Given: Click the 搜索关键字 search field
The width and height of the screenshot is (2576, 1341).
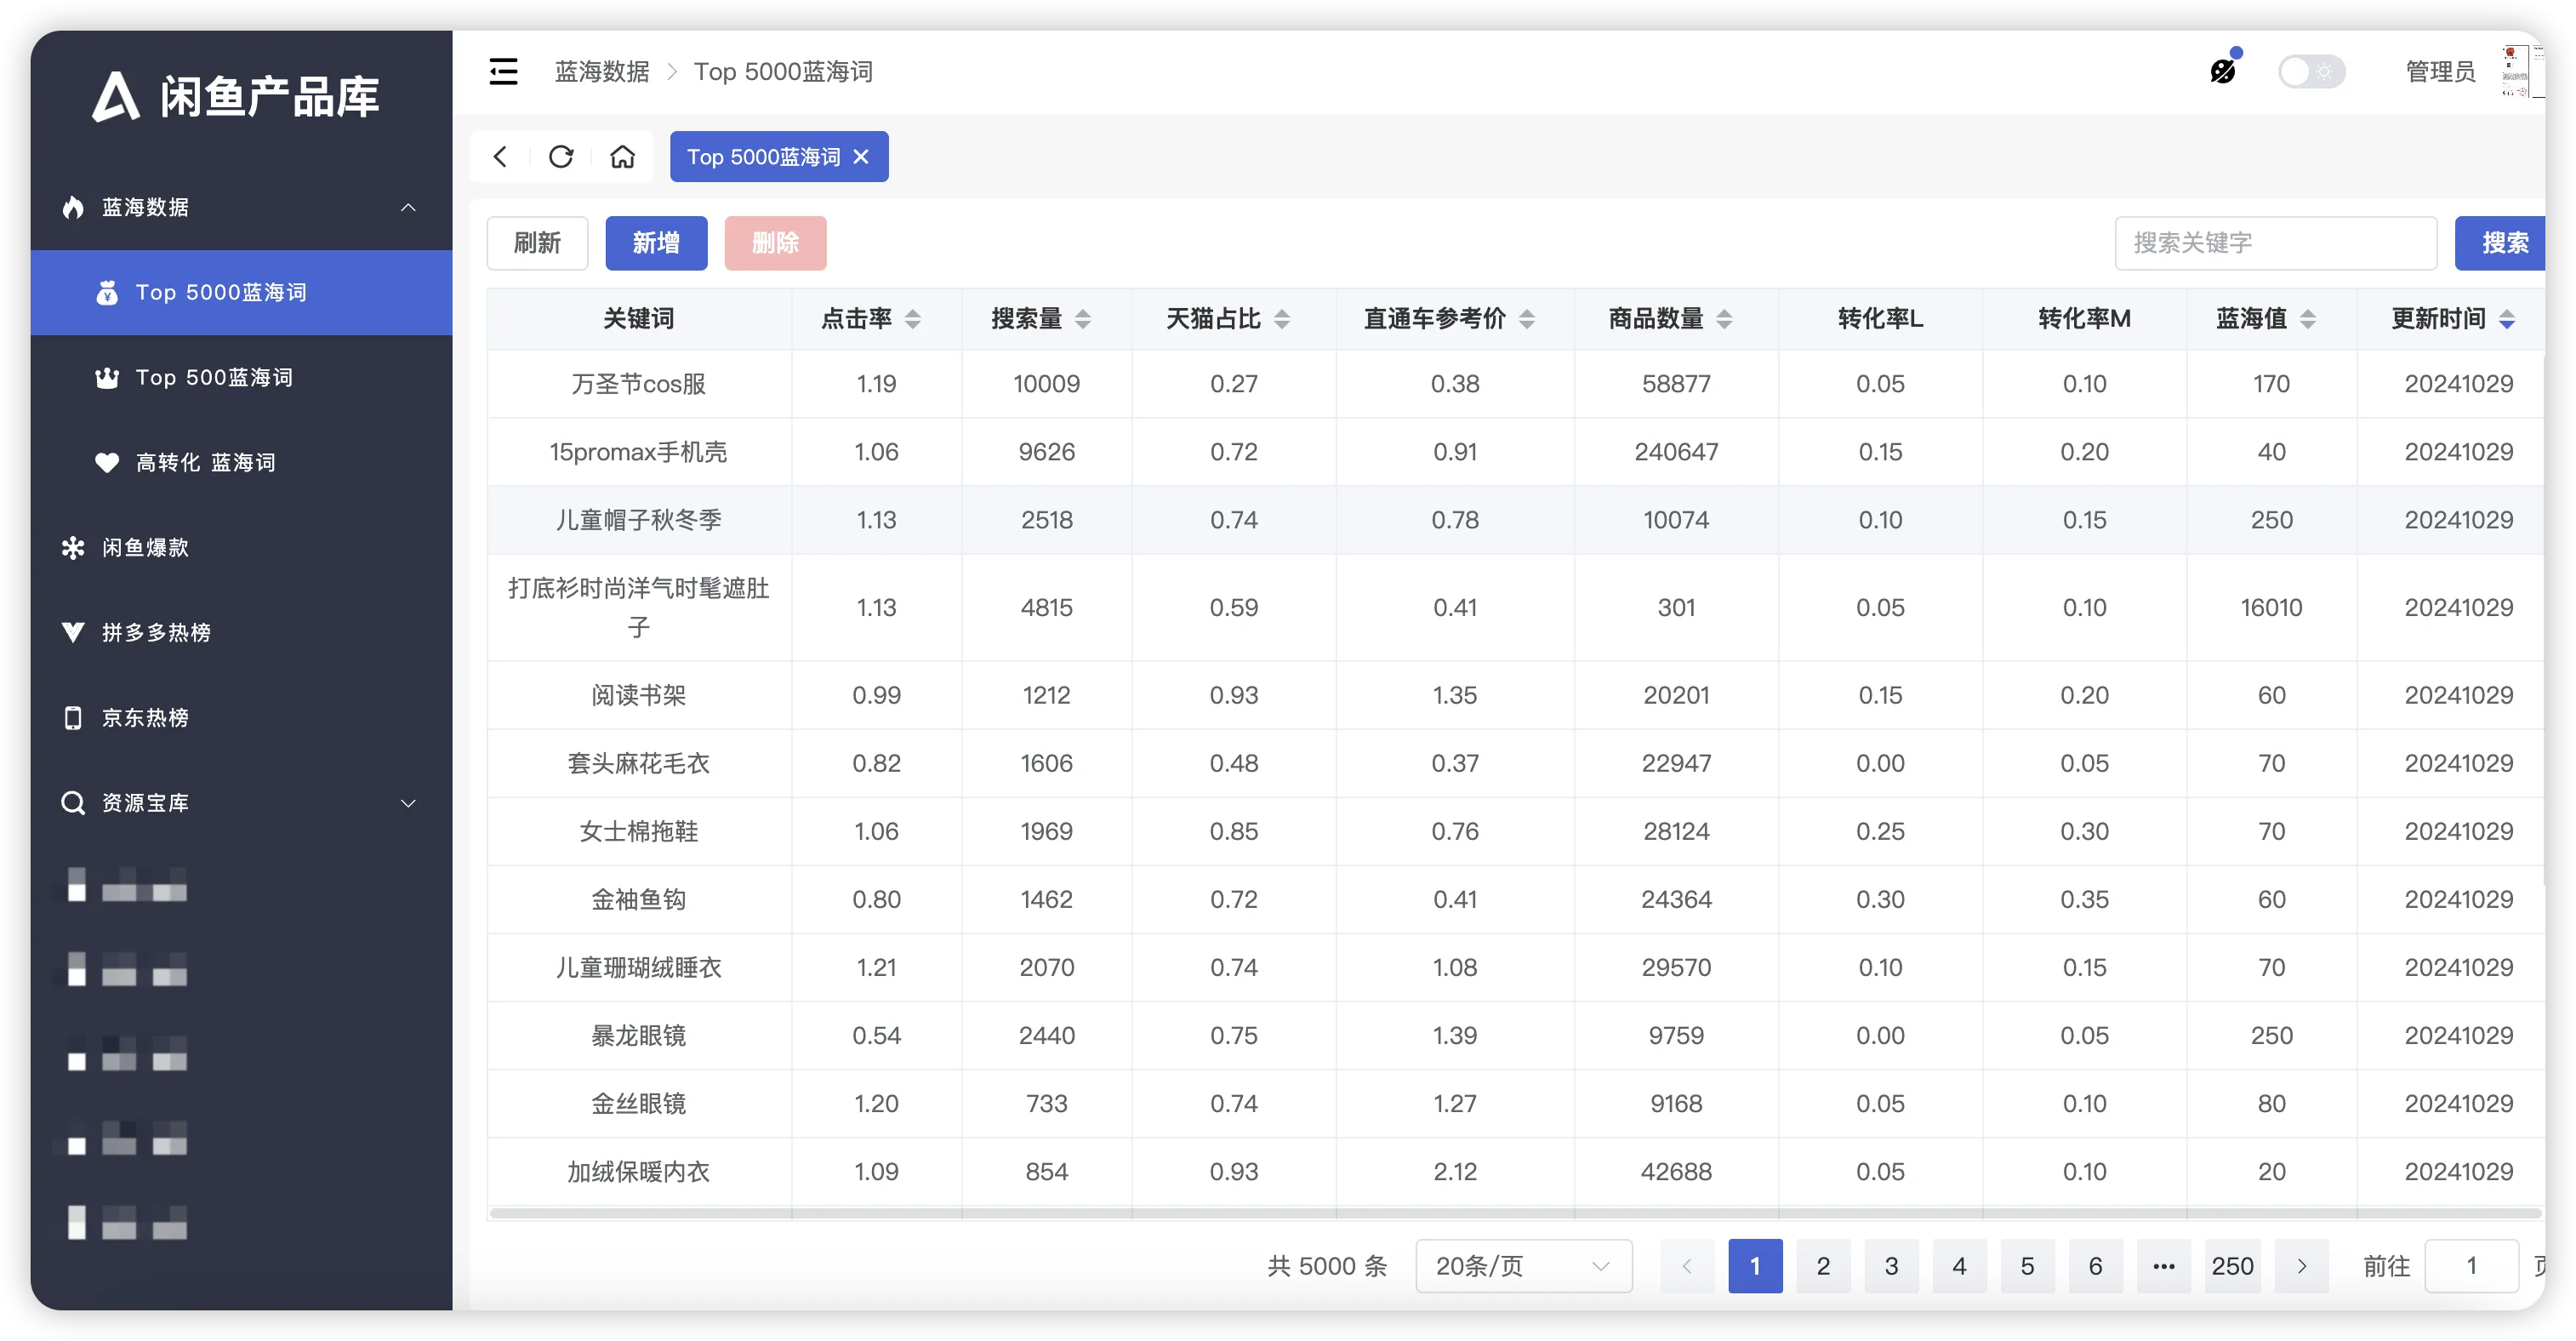Looking at the screenshot, I should [2275, 243].
